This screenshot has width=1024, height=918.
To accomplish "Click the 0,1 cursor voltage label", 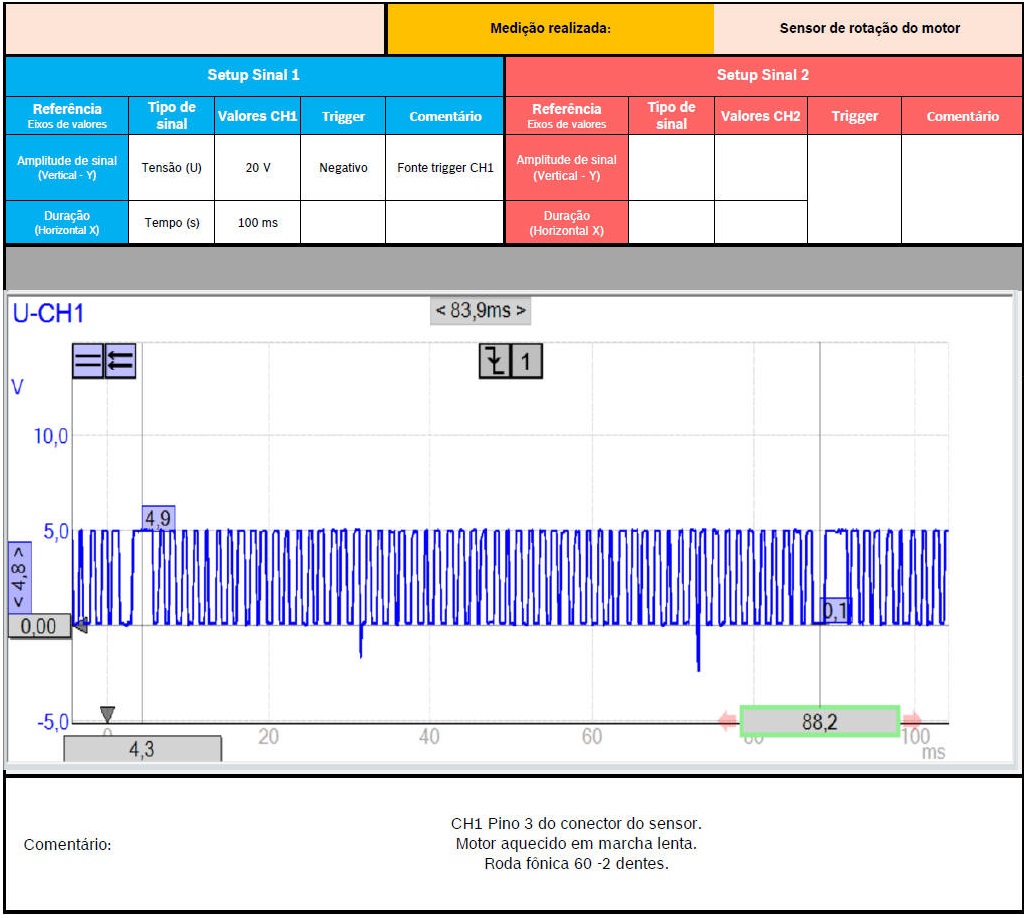I will (x=835, y=610).
